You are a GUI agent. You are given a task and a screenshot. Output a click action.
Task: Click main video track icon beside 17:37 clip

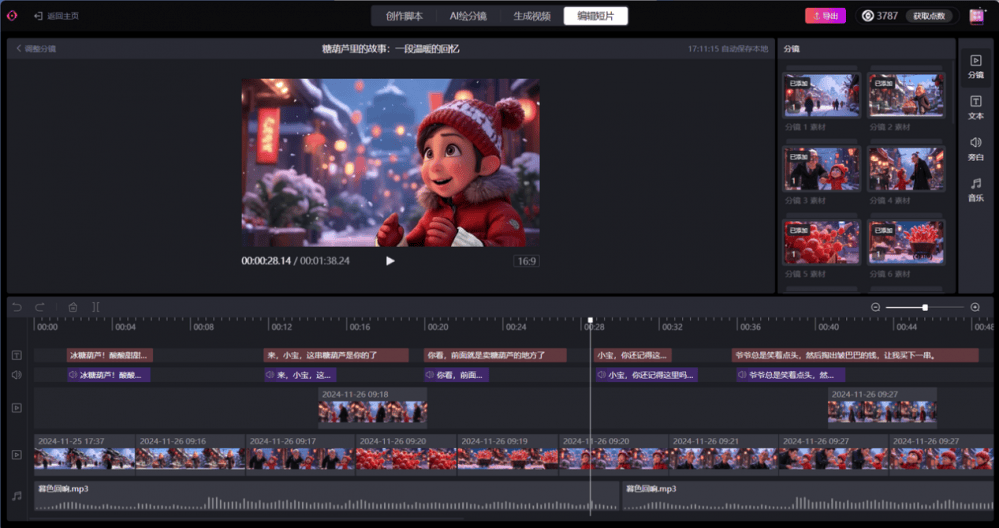click(x=17, y=455)
